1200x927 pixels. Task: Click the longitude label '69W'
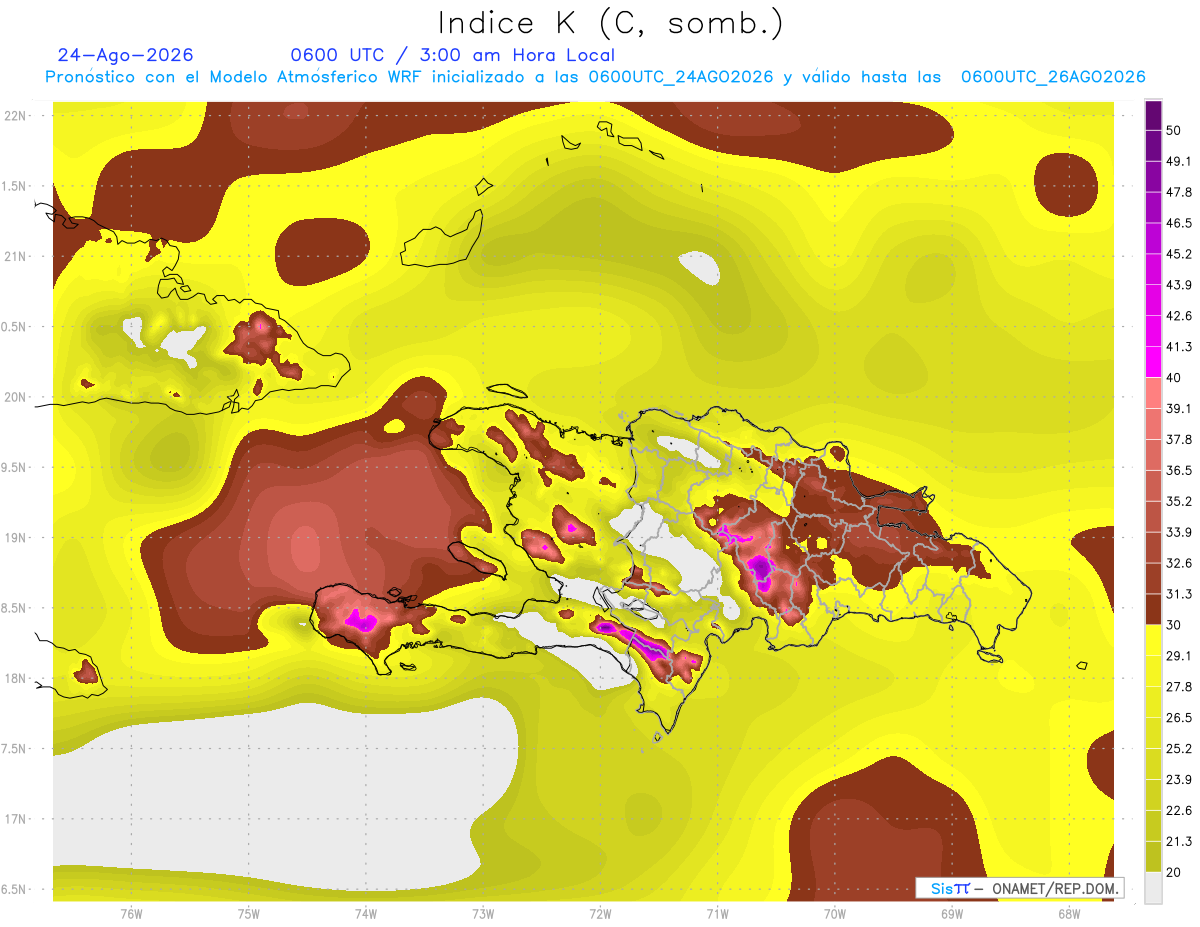coord(952,913)
